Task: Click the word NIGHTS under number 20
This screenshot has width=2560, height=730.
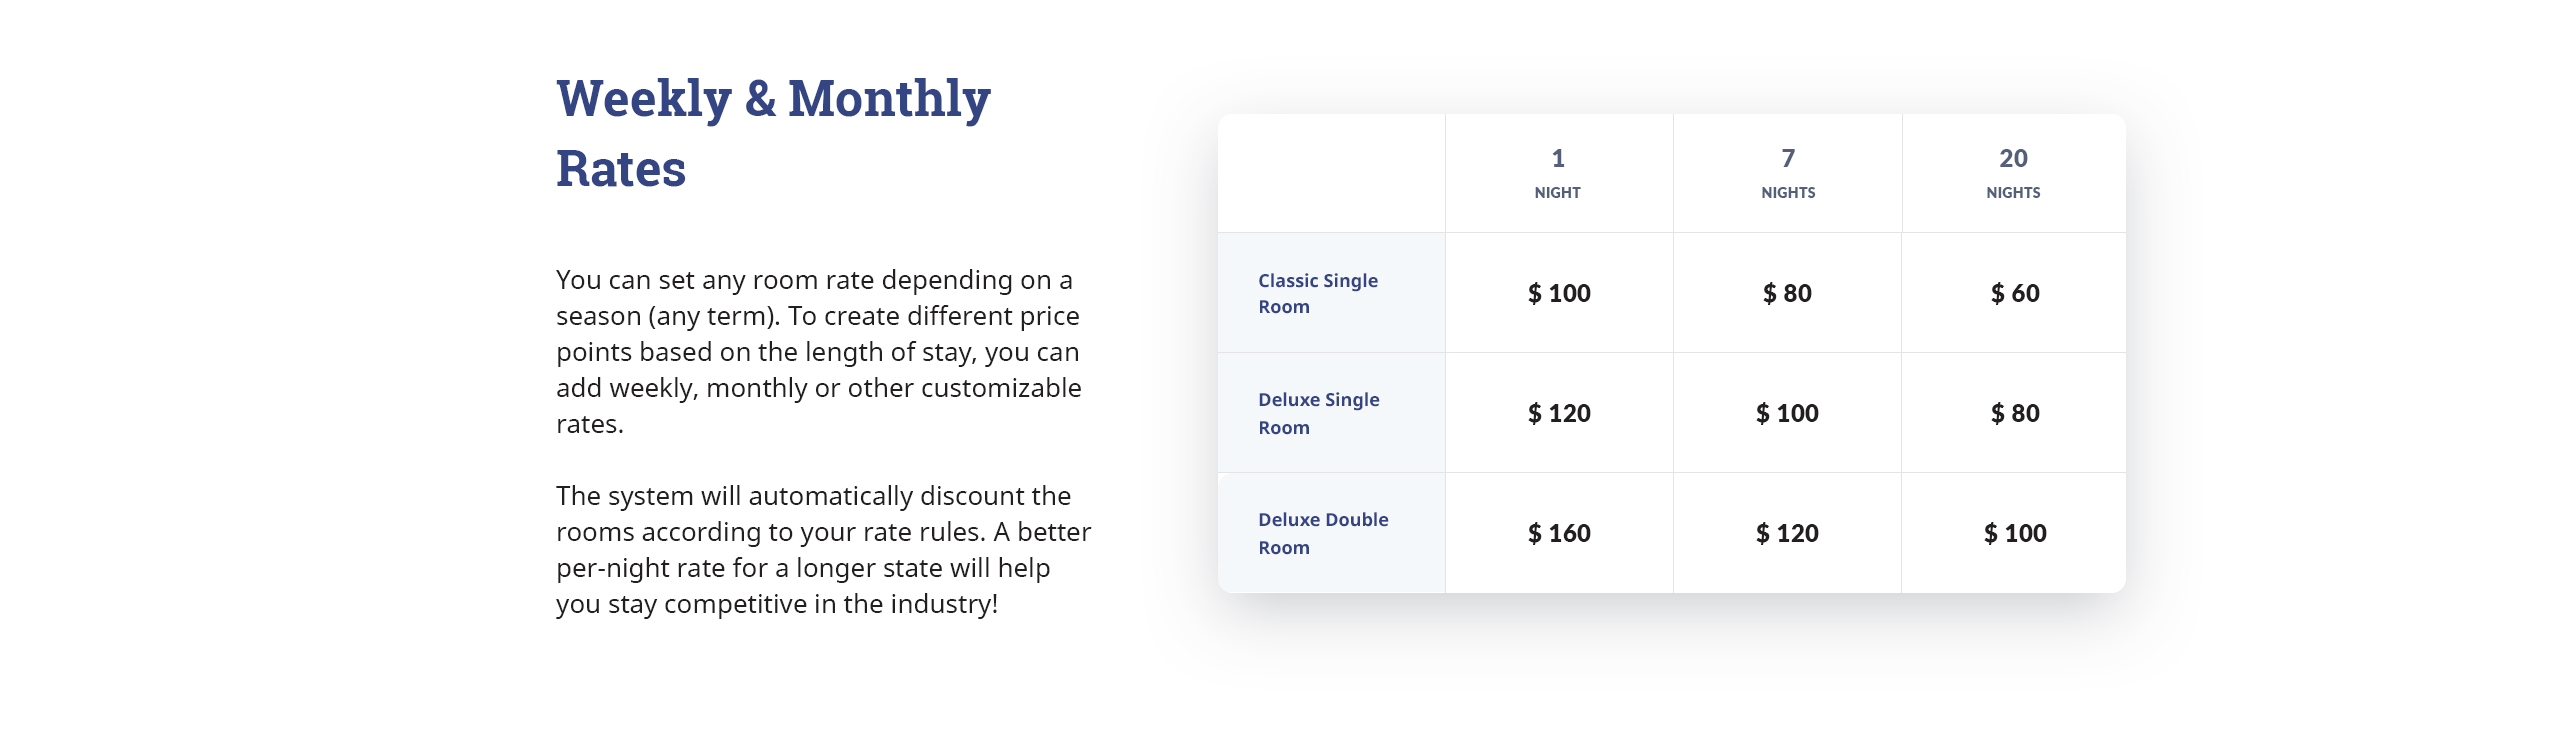Action: click(2013, 192)
